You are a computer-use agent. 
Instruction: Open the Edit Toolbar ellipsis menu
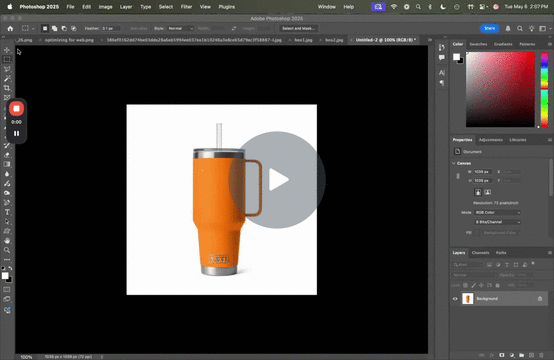coord(7,260)
